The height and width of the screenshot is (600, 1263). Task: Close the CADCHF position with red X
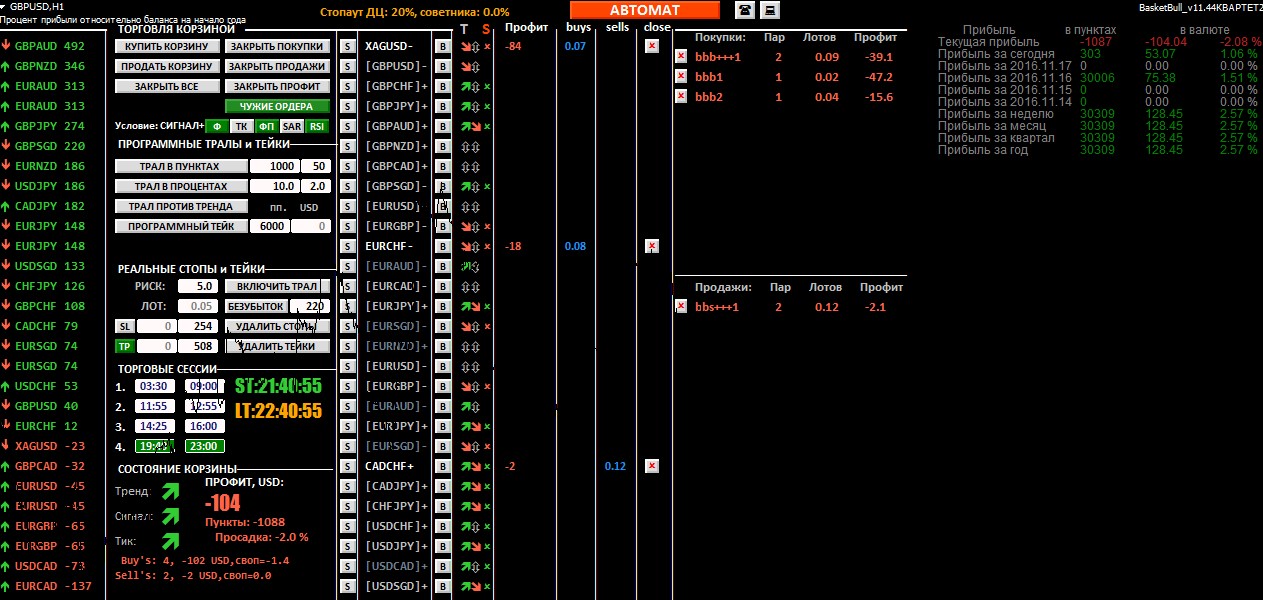[x=652, y=466]
